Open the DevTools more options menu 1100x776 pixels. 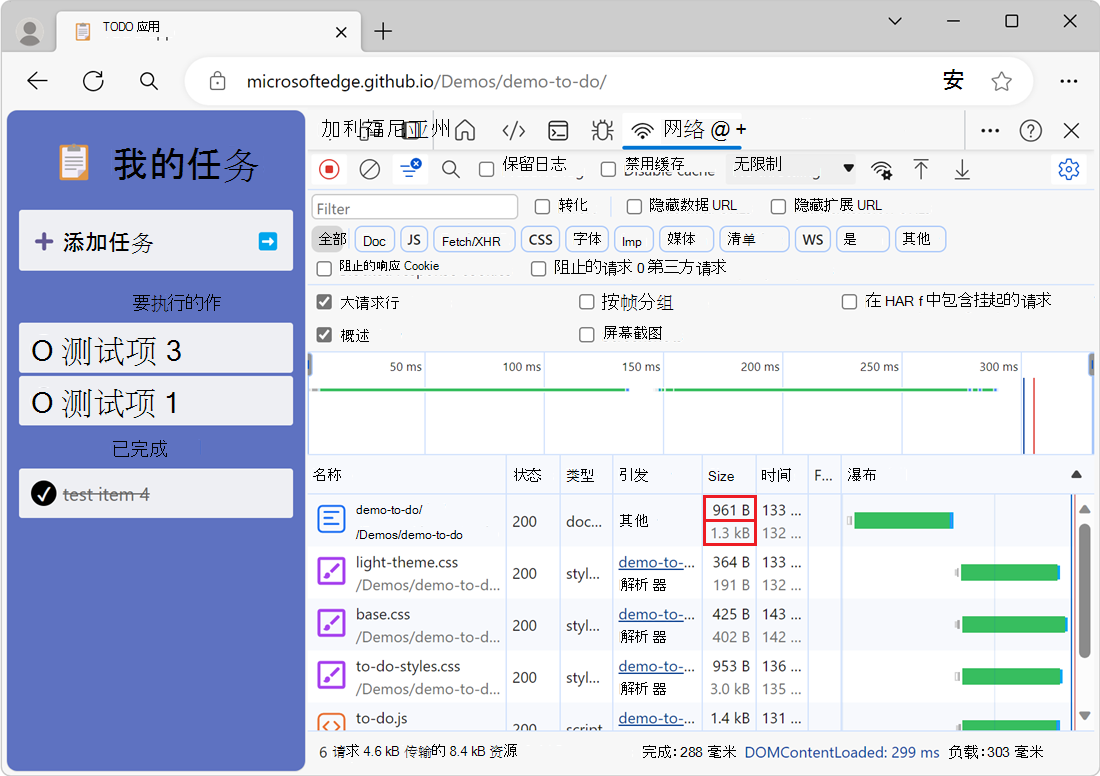coord(989,130)
